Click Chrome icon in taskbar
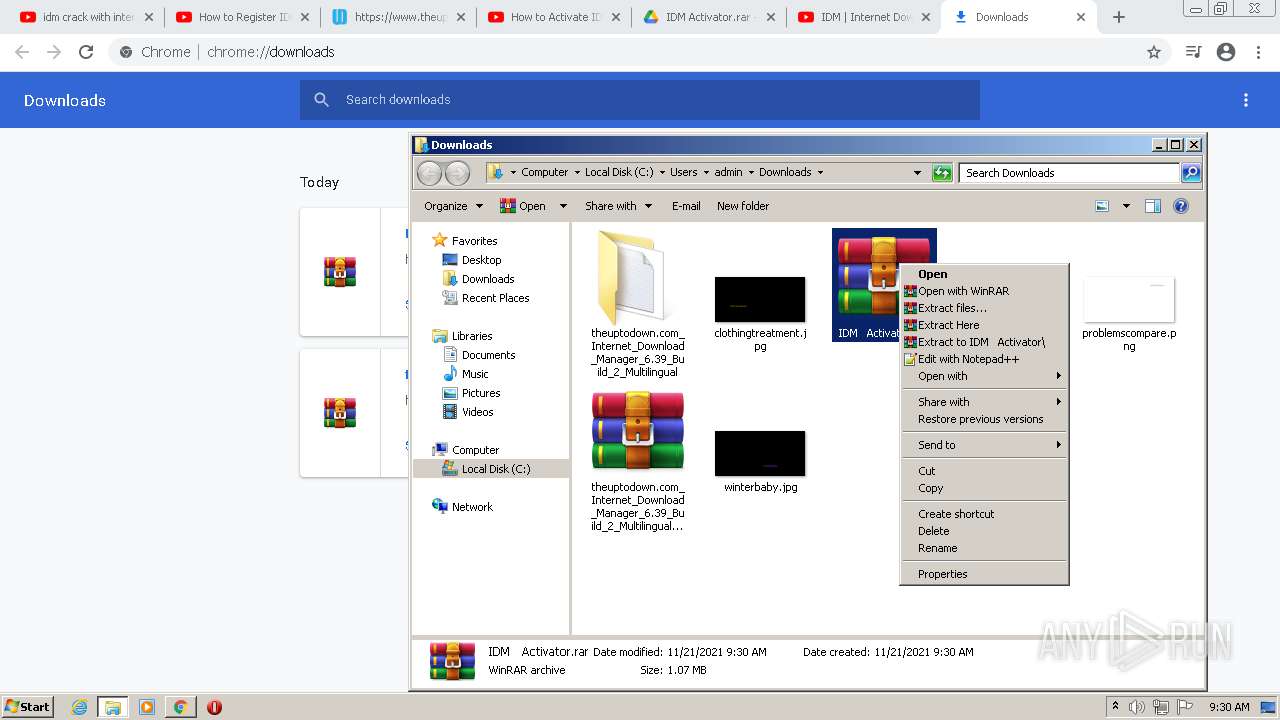1280x720 pixels. tap(180, 707)
